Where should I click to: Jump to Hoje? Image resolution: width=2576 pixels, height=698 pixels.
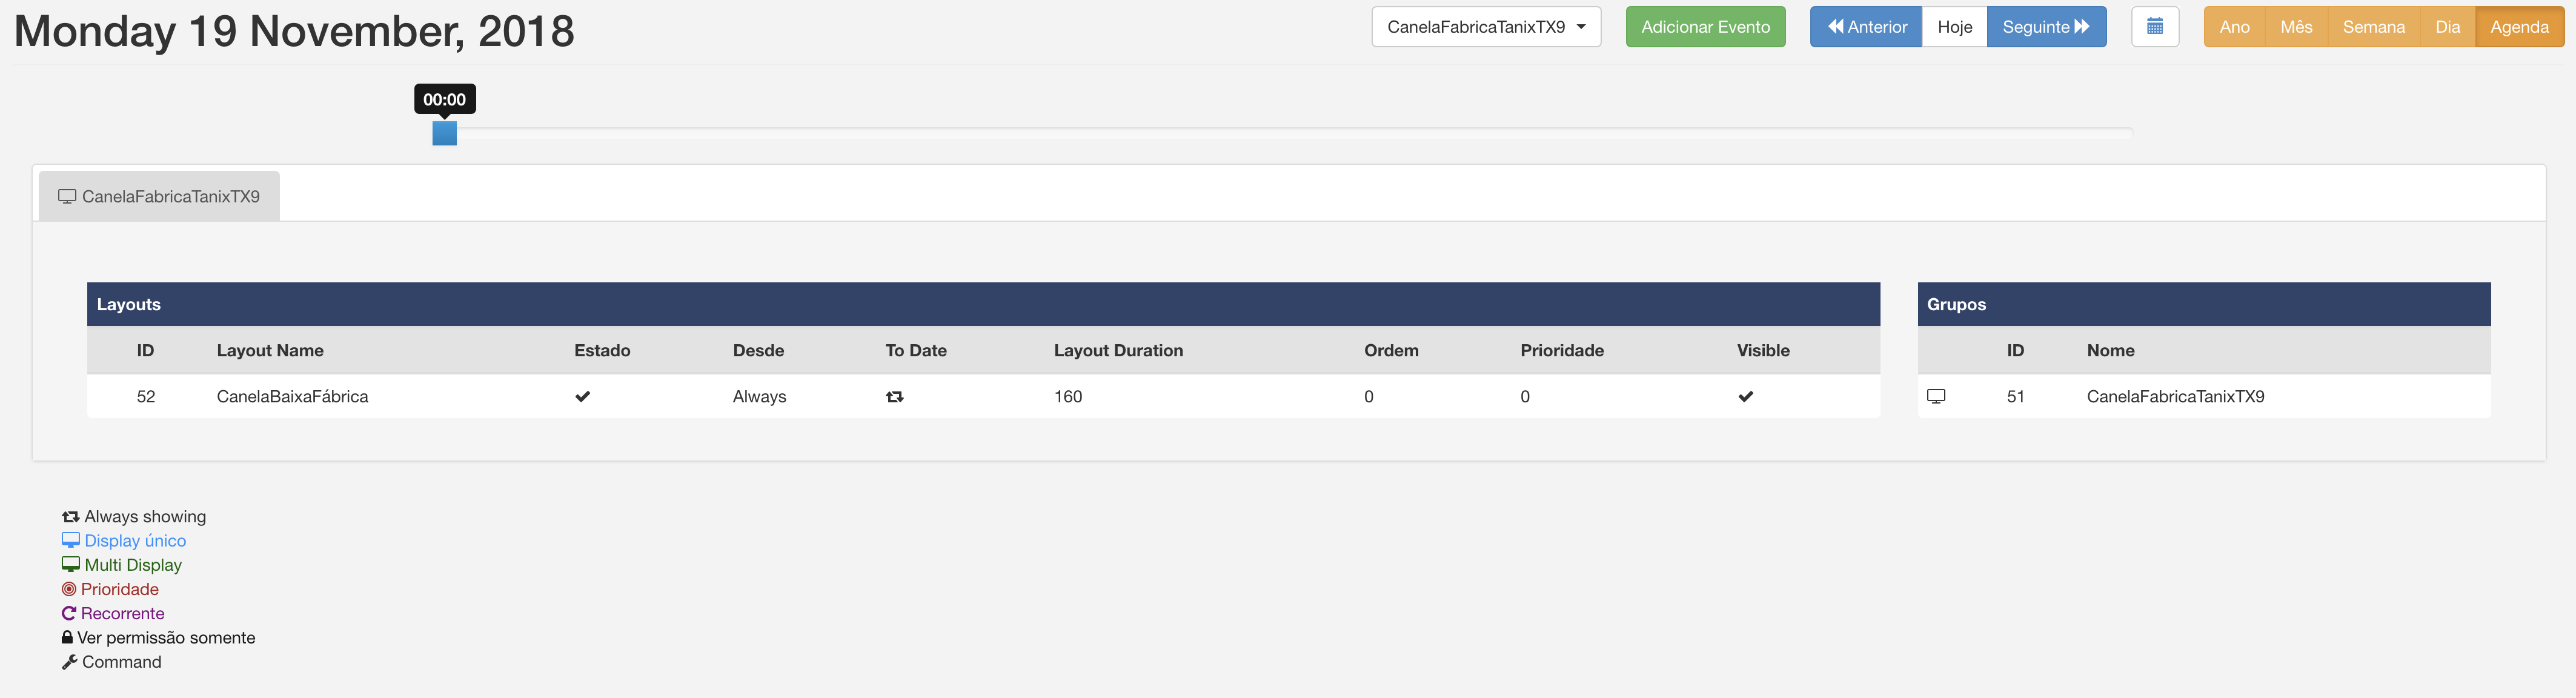(x=1954, y=27)
